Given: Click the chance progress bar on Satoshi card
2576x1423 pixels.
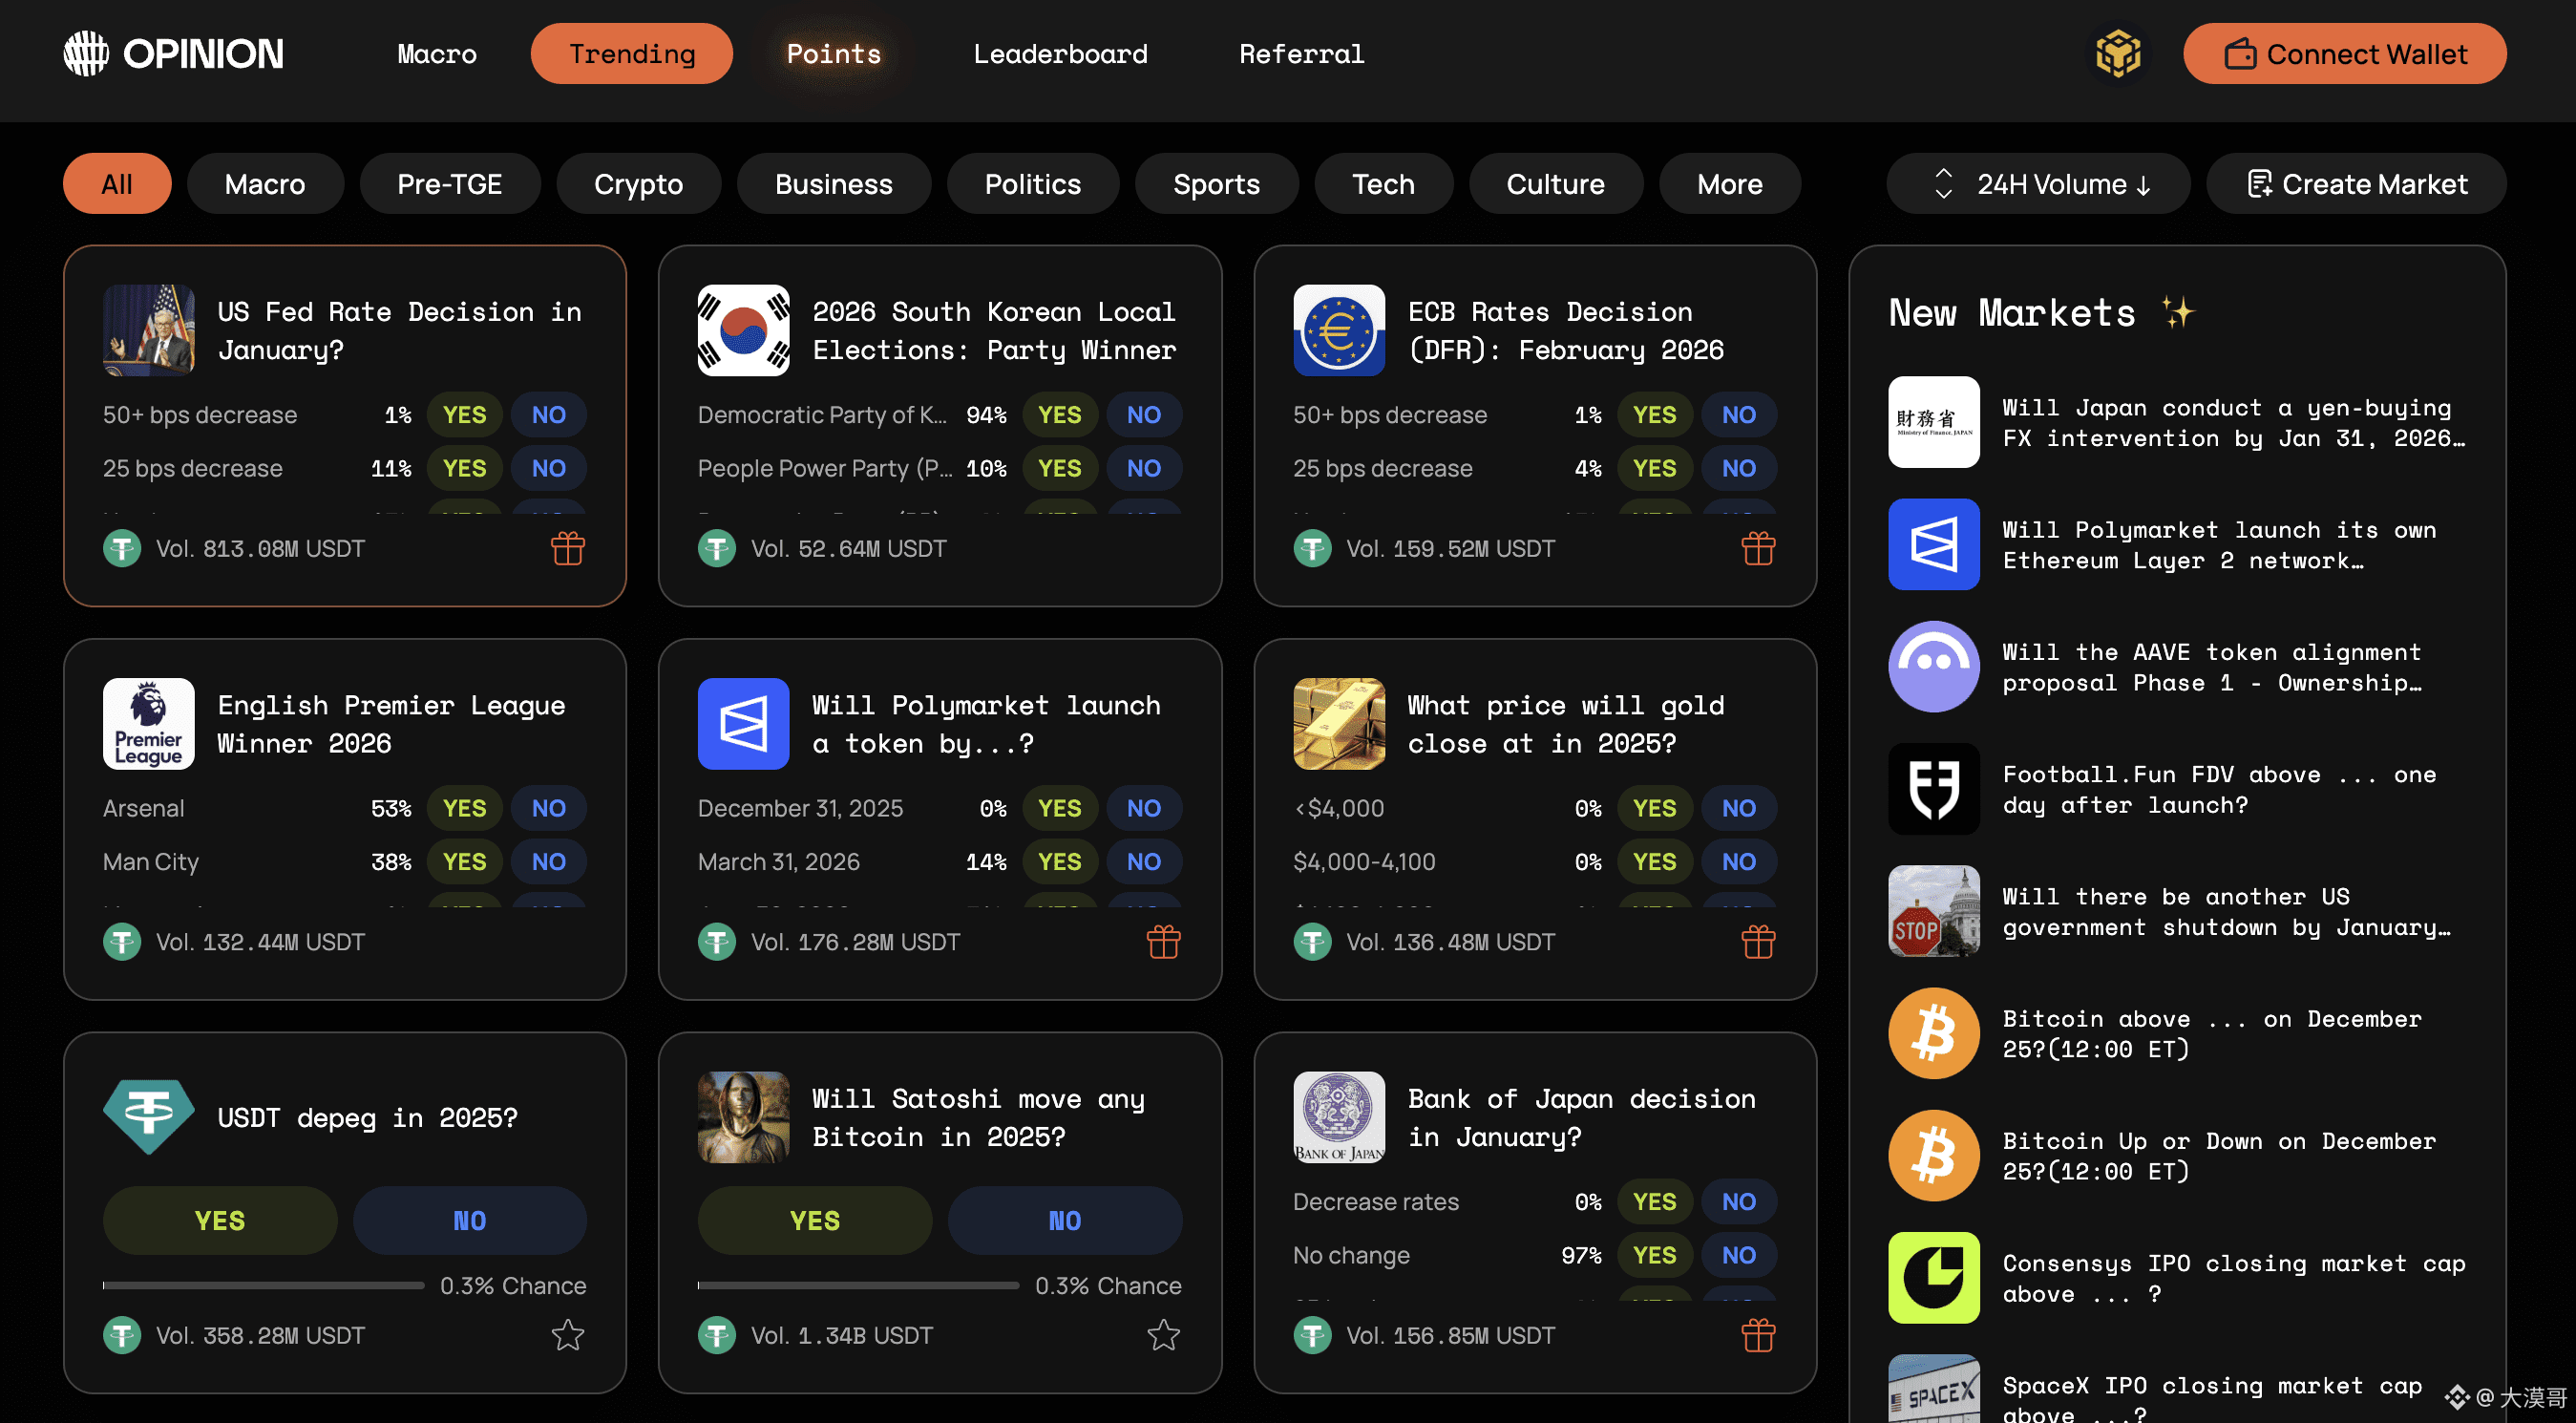Looking at the screenshot, I should (x=857, y=1285).
